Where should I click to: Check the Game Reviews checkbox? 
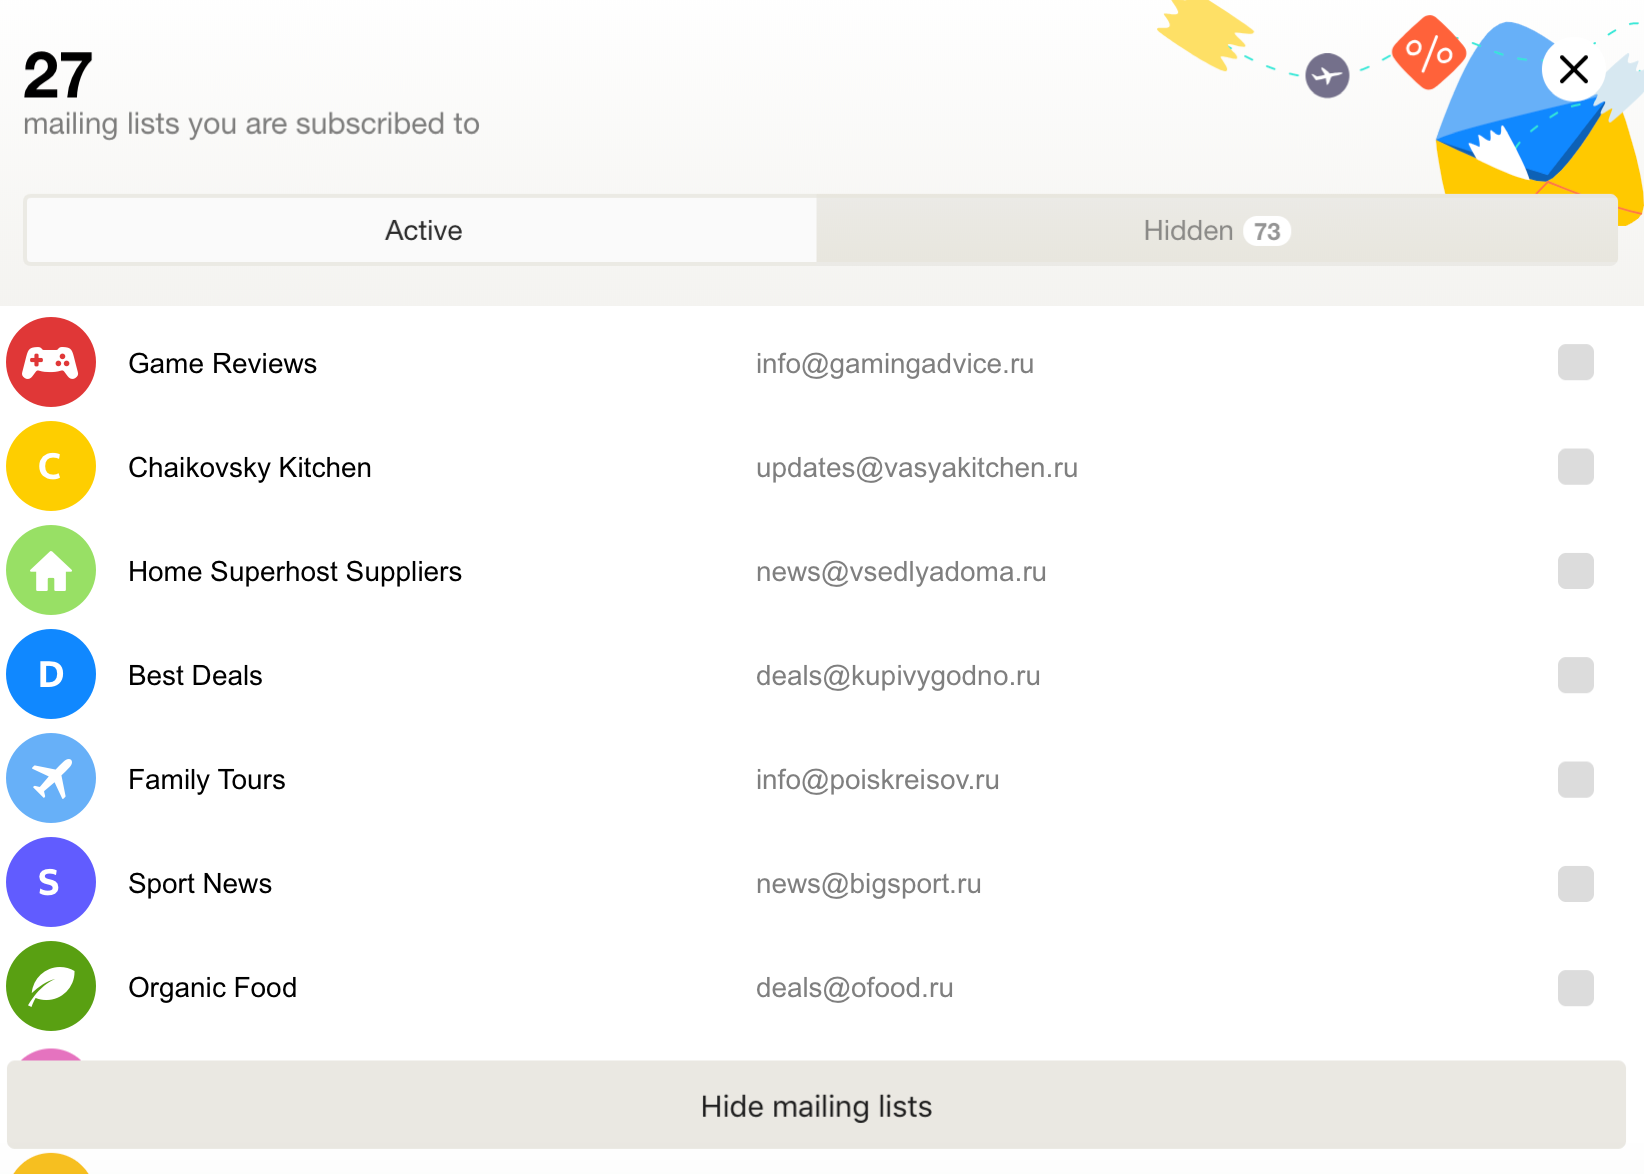1575,362
